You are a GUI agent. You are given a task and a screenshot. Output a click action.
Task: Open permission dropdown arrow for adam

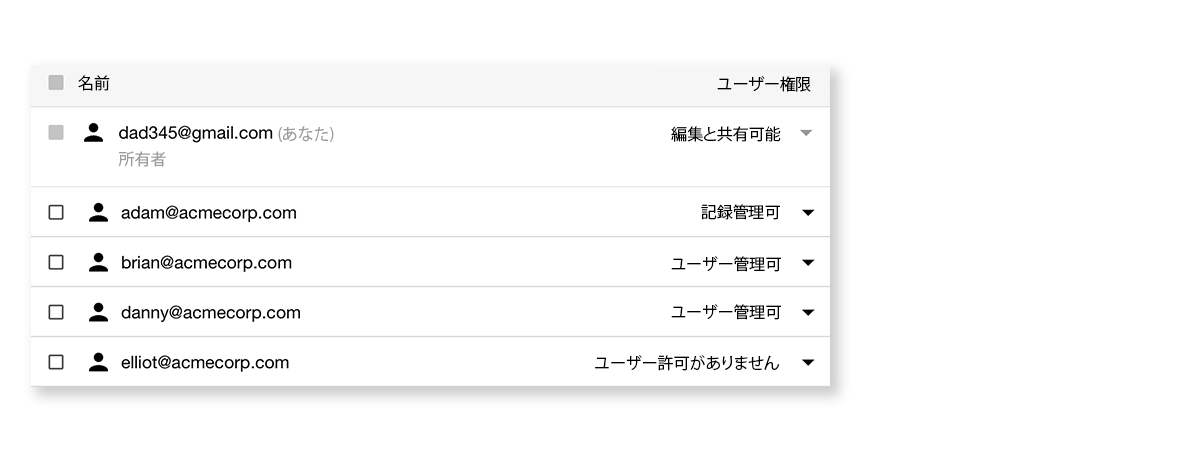[809, 213]
